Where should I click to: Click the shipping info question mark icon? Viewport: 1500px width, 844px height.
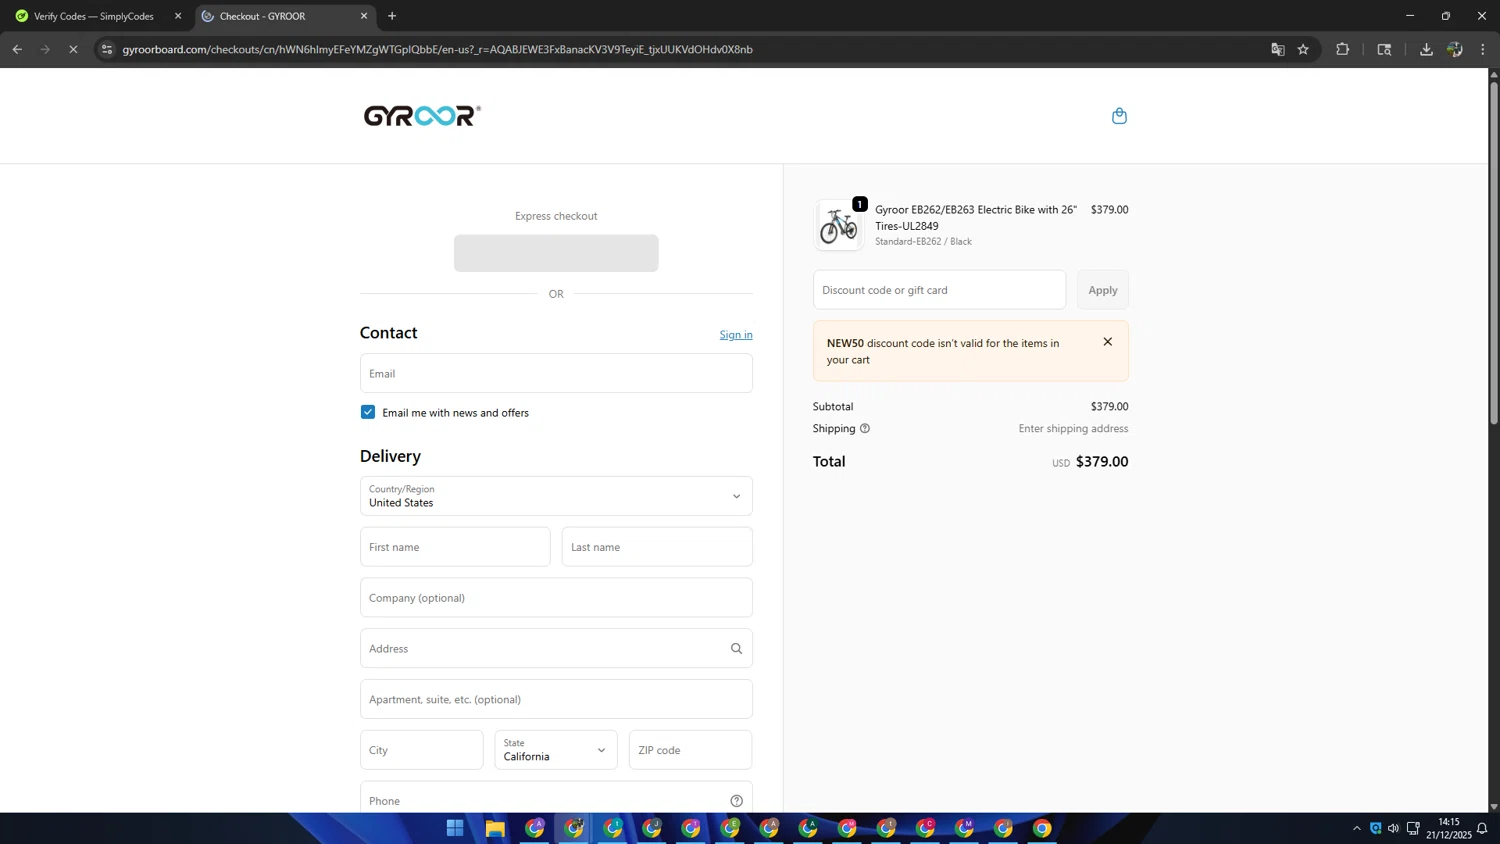pos(865,429)
